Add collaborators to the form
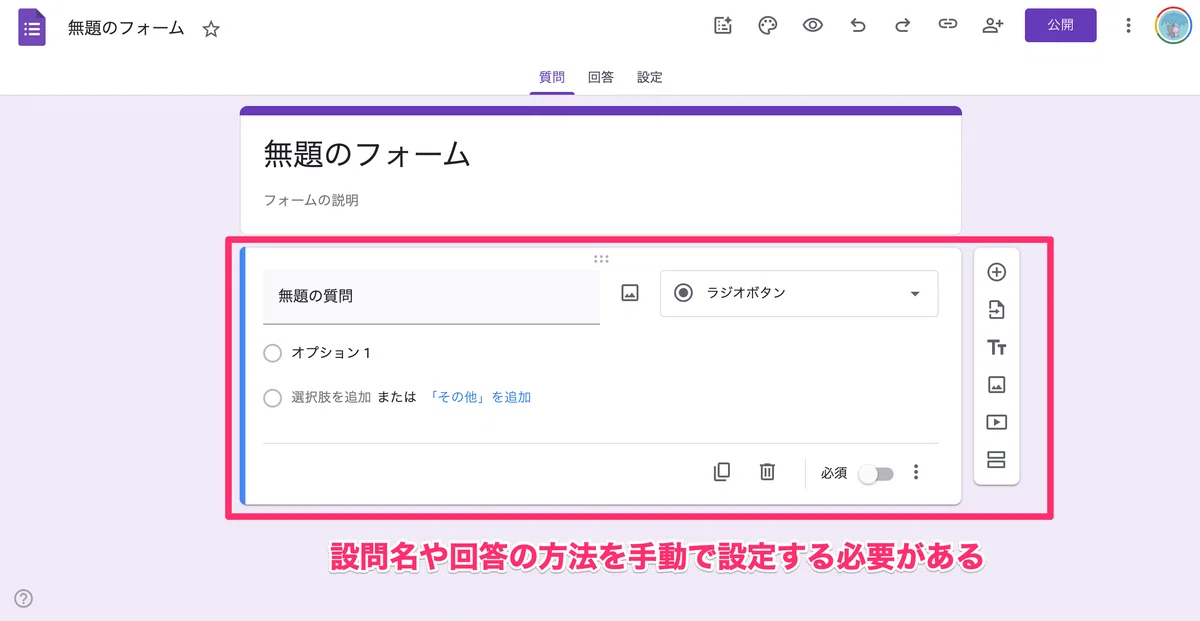The width and height of the screenshot is (1200, 621). coord(993,26)
